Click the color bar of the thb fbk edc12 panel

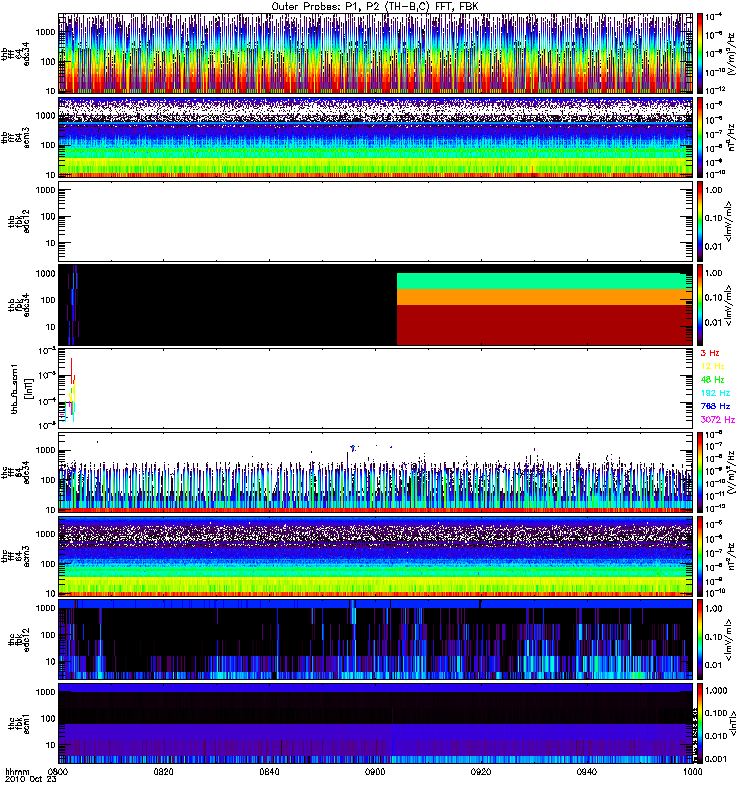click(700, 221)
